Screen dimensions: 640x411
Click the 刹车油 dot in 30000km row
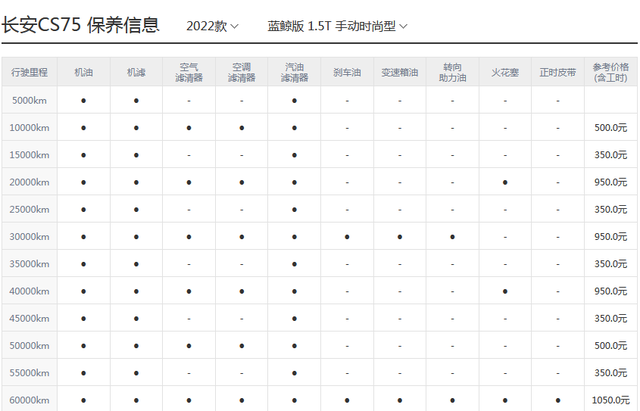pyautogui.click(x=347, y=237)
